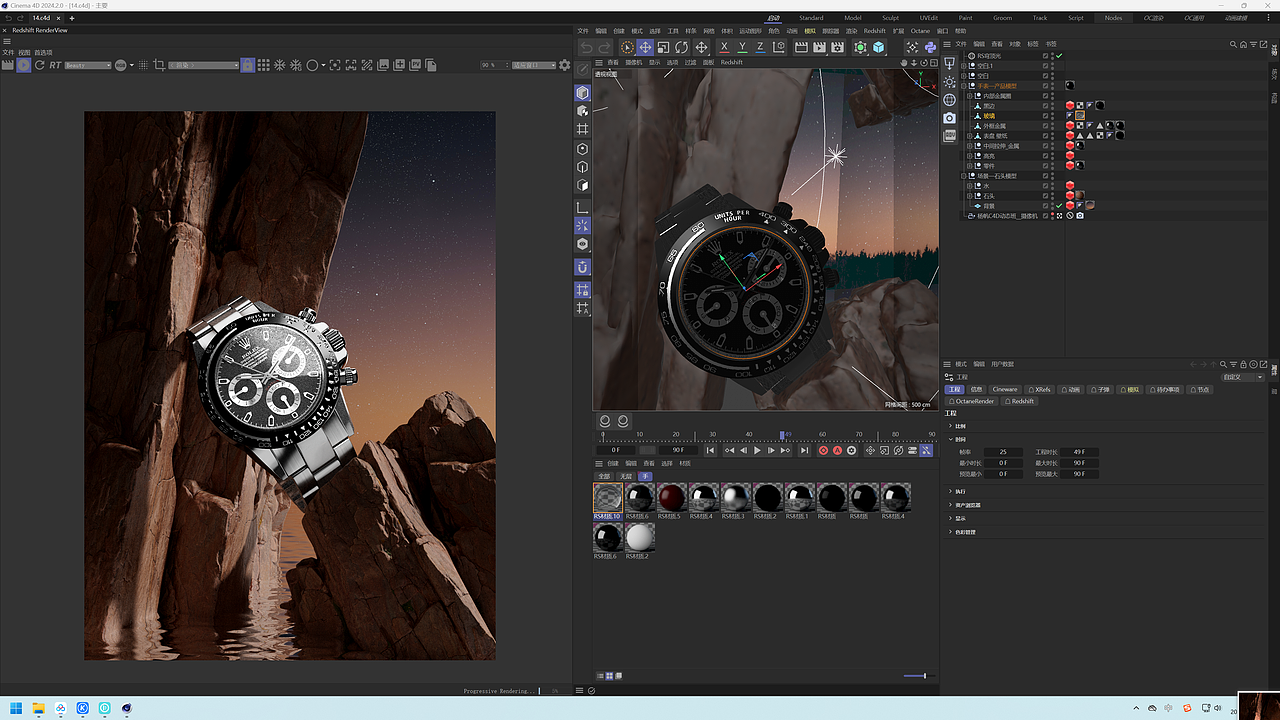Click the record active objects keyframe button

(823, 451)
